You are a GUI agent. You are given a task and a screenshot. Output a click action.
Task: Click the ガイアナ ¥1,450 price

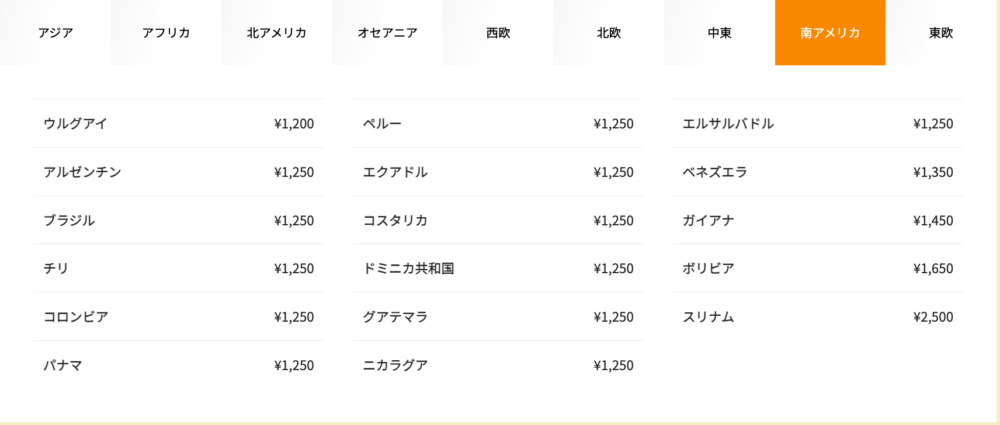[933, 221]
